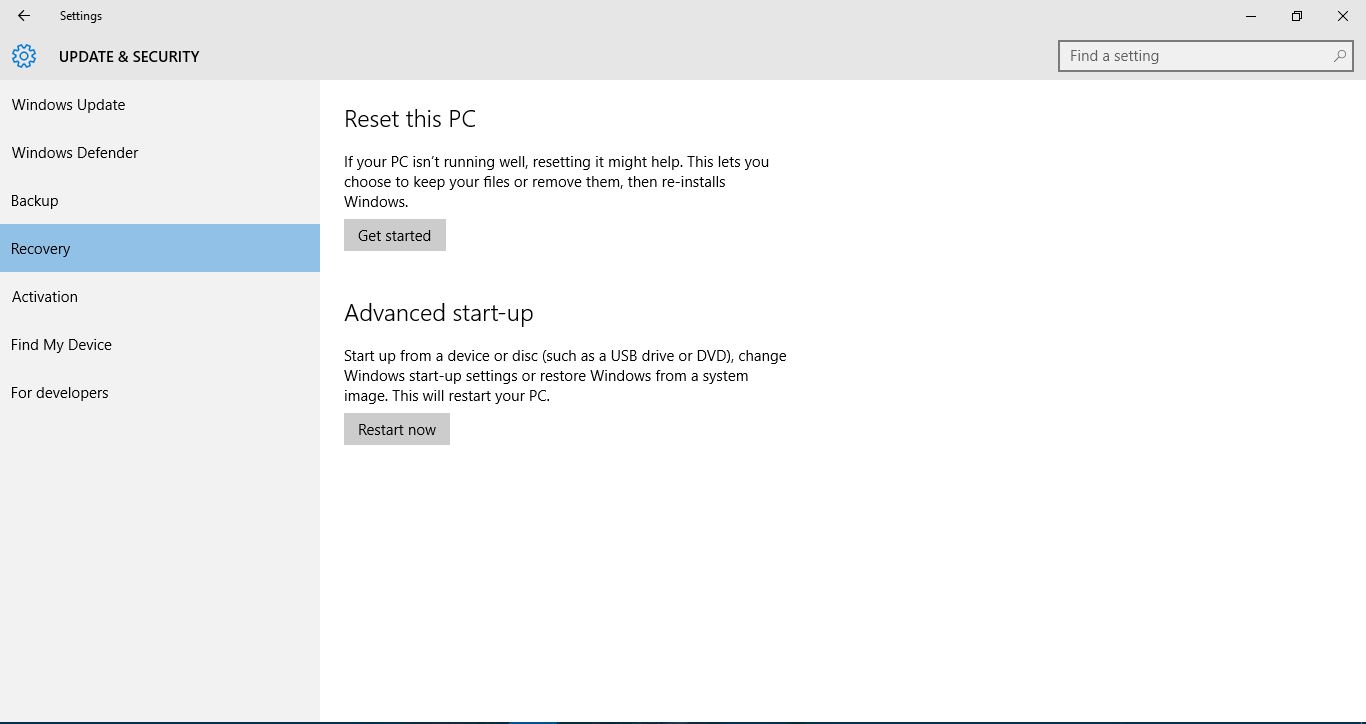Select the Backup section
The image size is (1366, 724).
point(34,200)
